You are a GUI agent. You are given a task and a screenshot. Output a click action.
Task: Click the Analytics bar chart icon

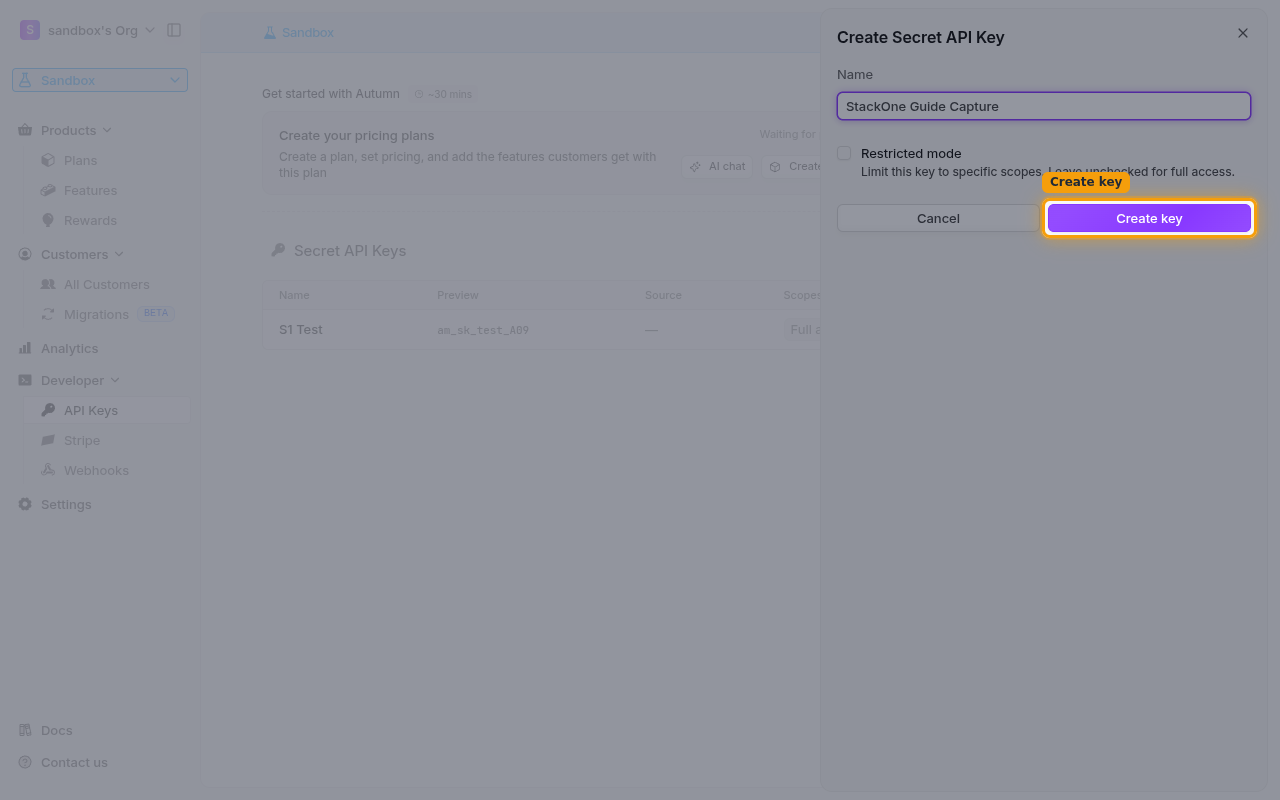coord(25,348)
